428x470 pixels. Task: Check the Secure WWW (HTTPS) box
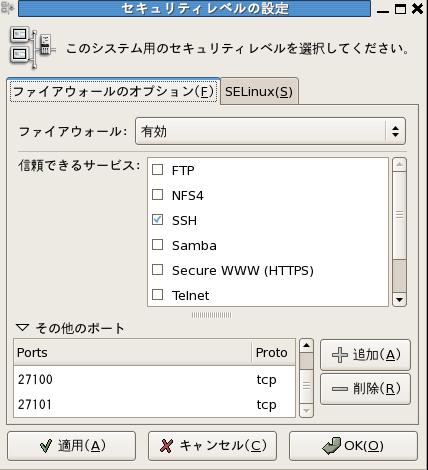point(157,270)
